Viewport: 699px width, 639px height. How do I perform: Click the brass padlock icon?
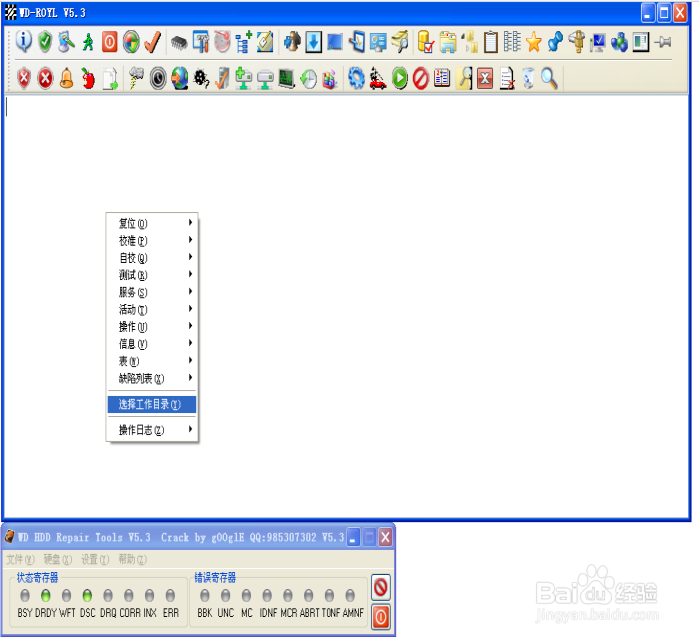point(577,42)
